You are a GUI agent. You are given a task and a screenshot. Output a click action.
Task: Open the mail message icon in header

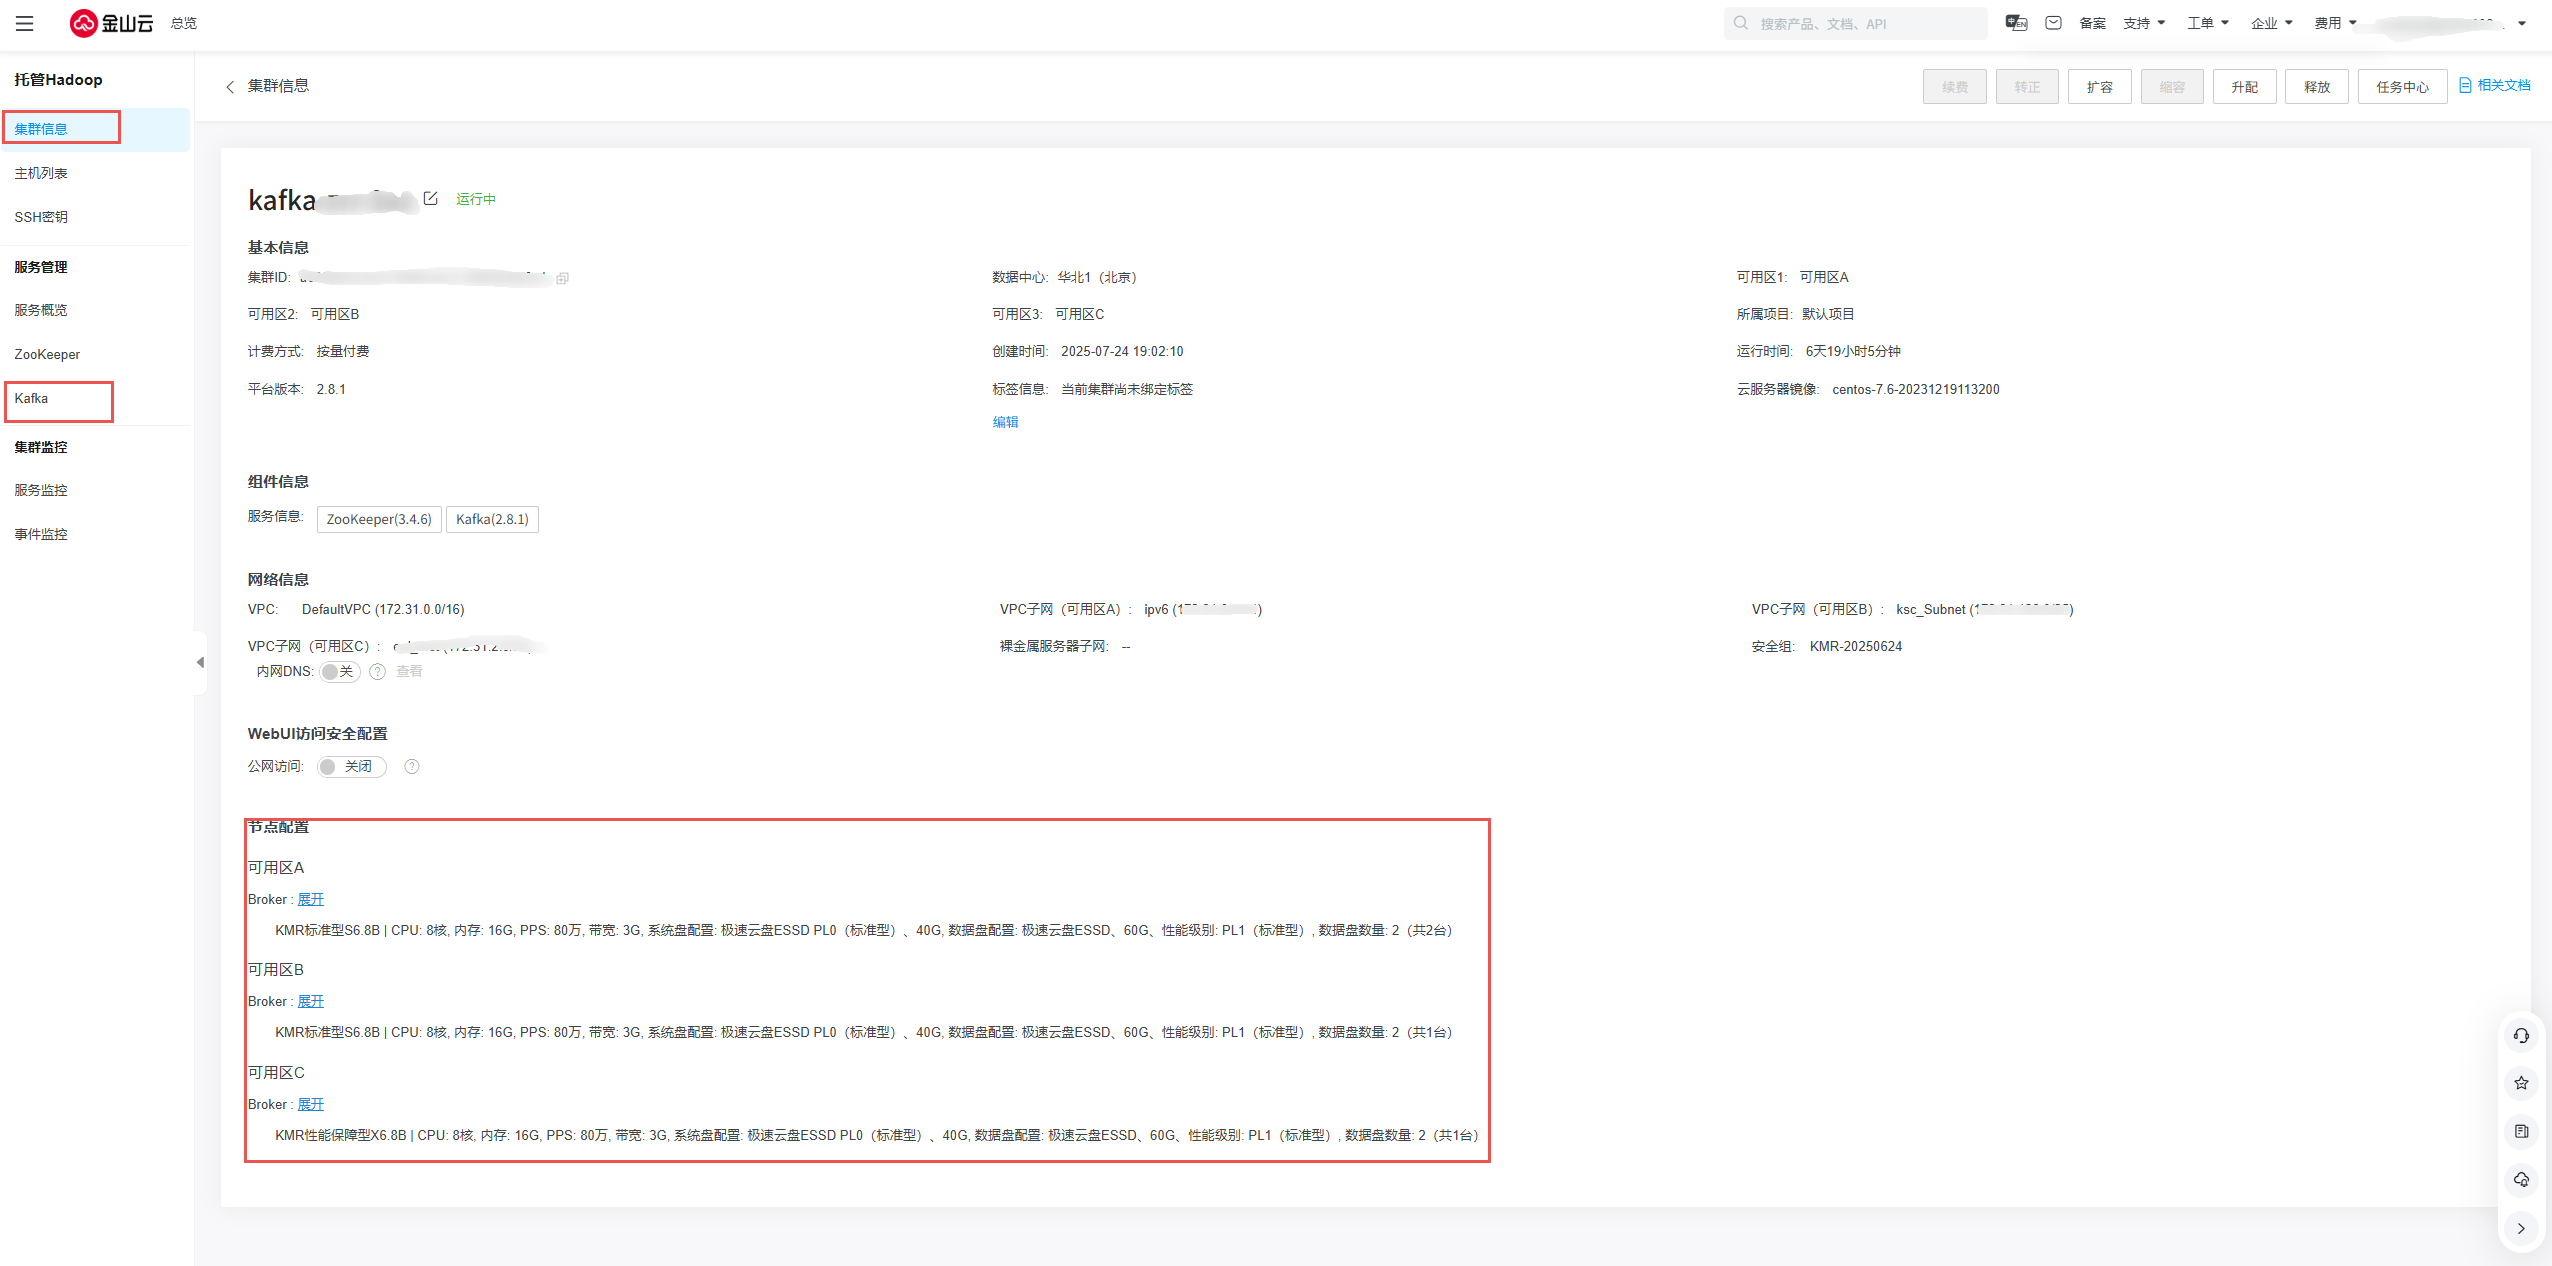click(2053, 23)
